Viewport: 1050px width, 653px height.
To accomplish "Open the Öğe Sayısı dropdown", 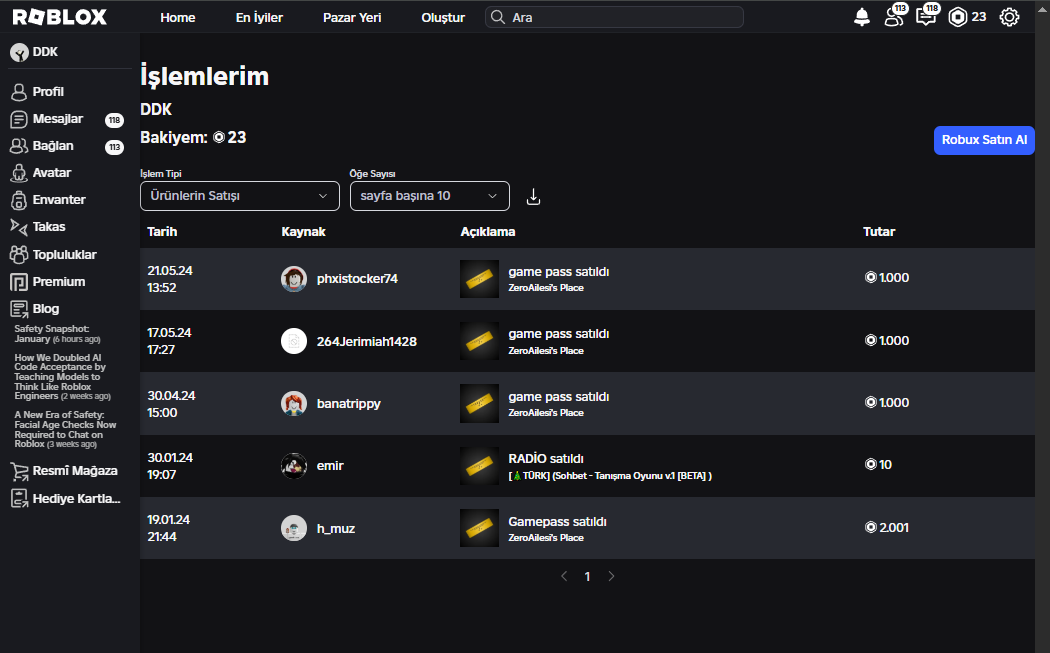I will click(x=429, y=196).
